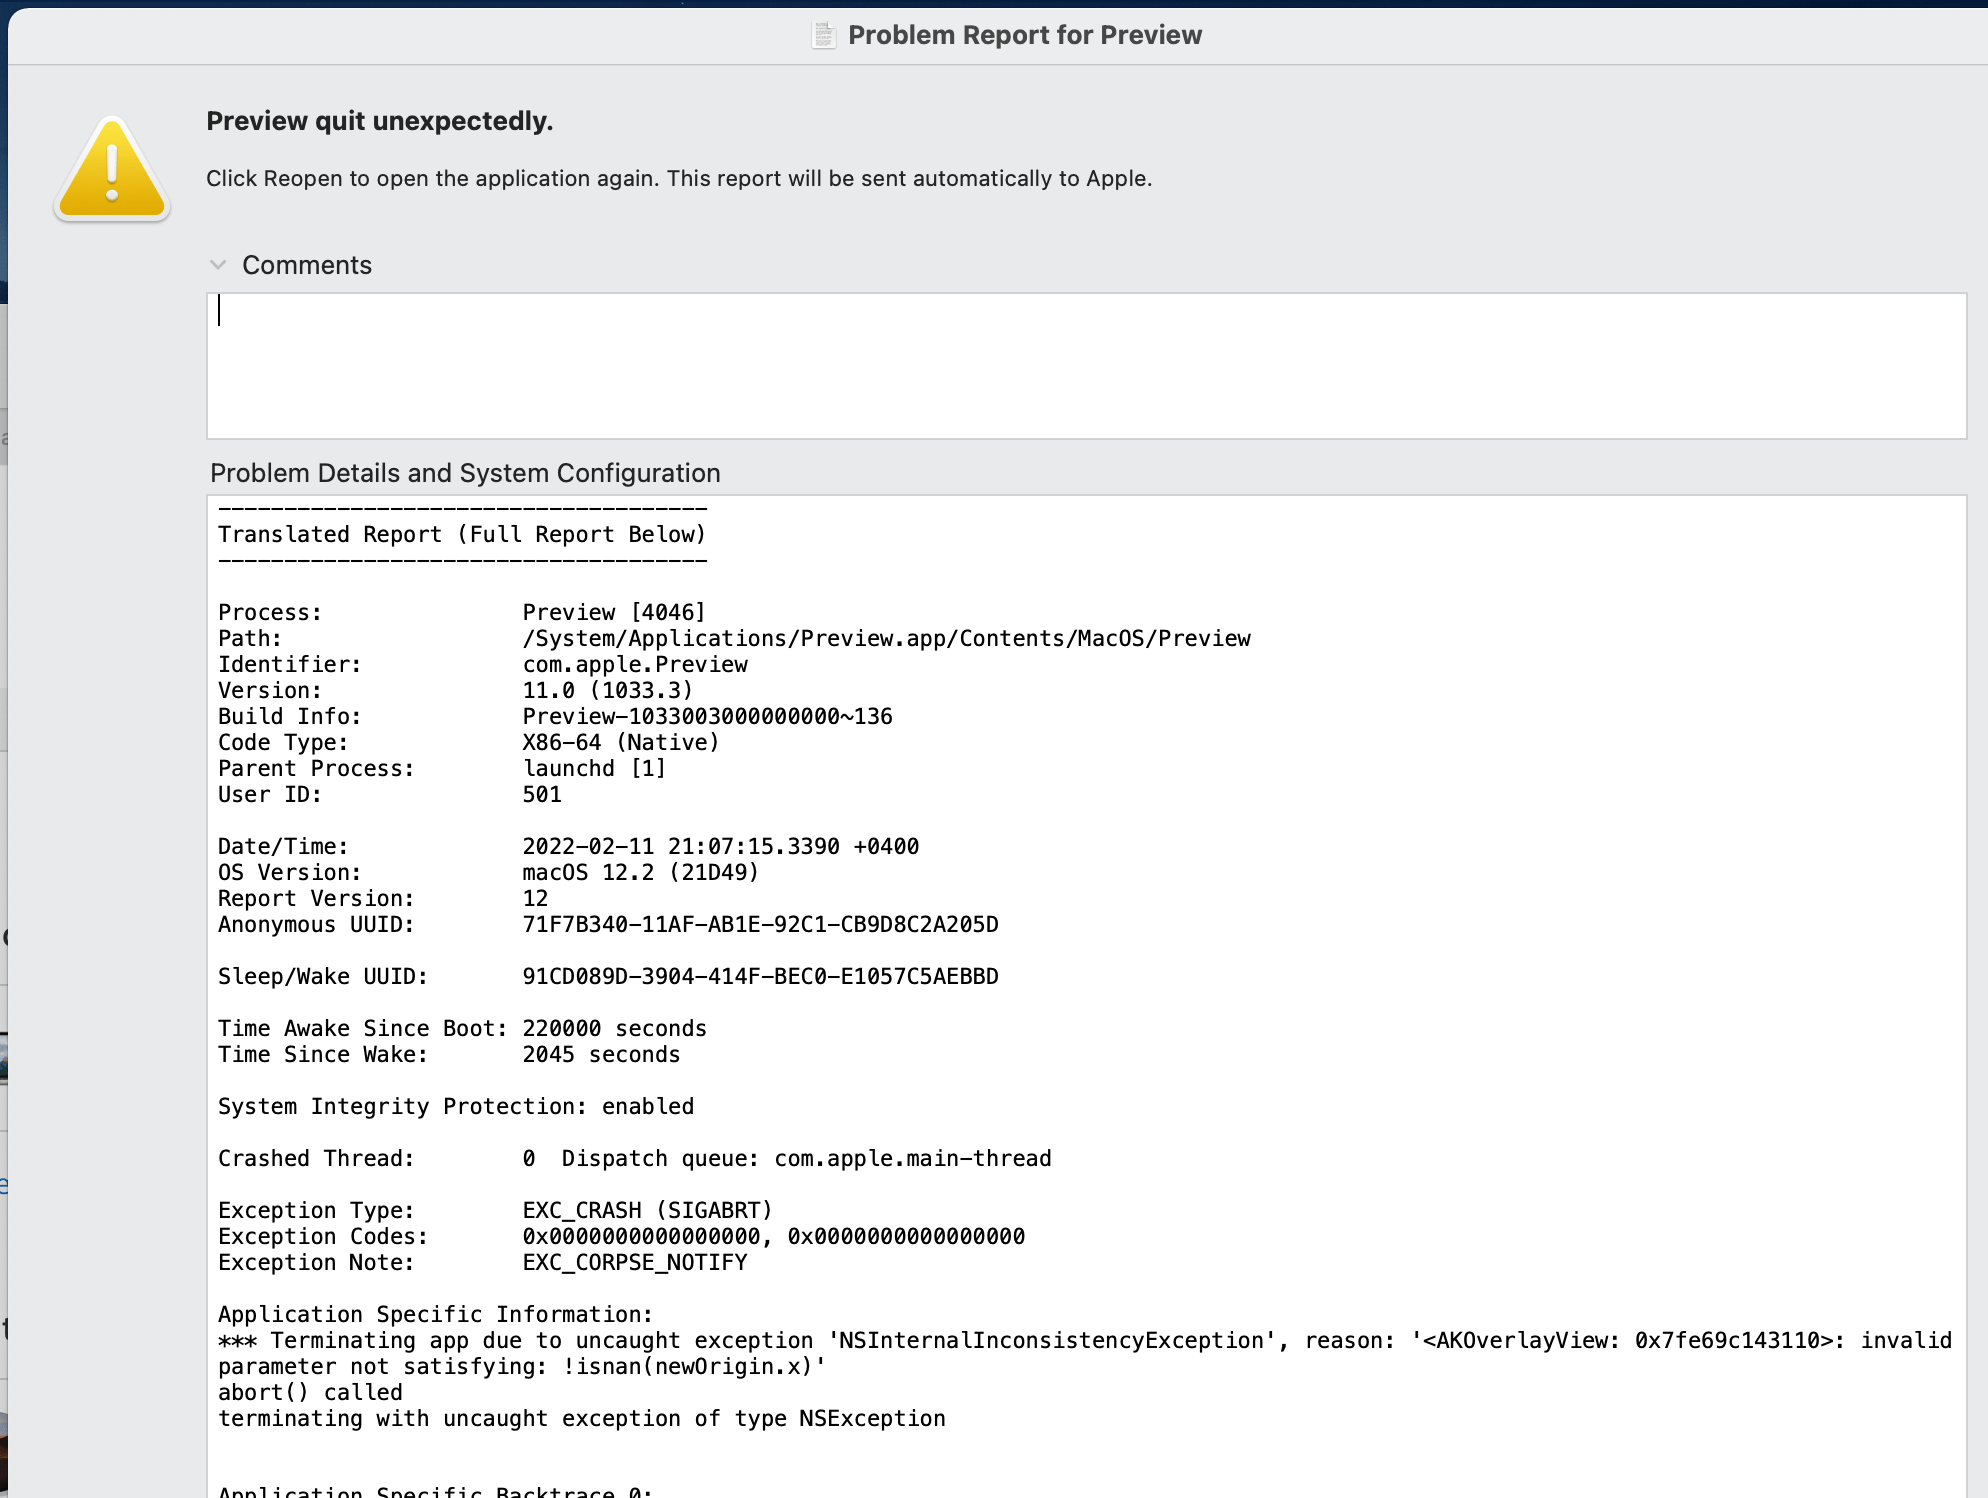
Task: Collapse the Comments disclosure chevron
Action: [x=218, y=265]
